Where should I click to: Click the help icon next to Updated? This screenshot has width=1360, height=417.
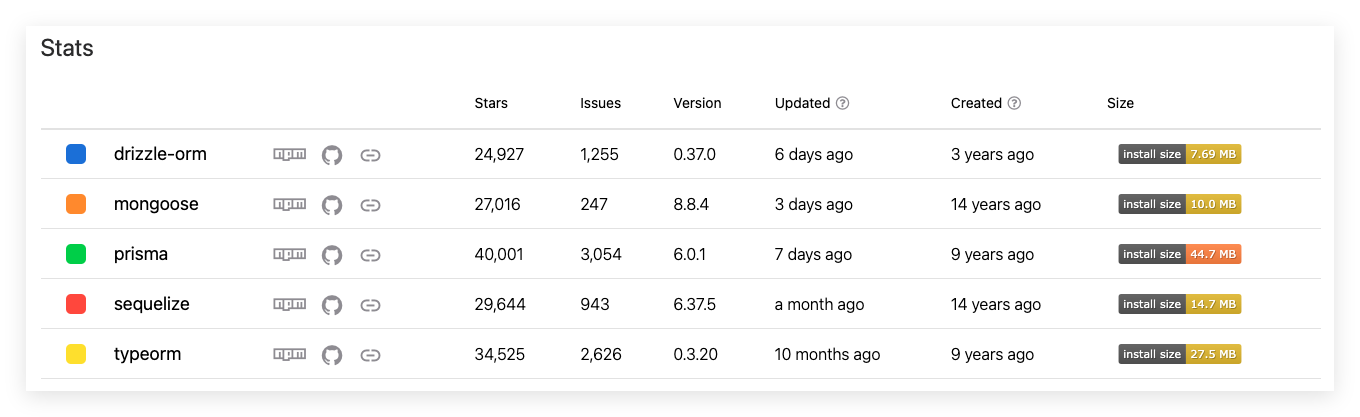842,103
